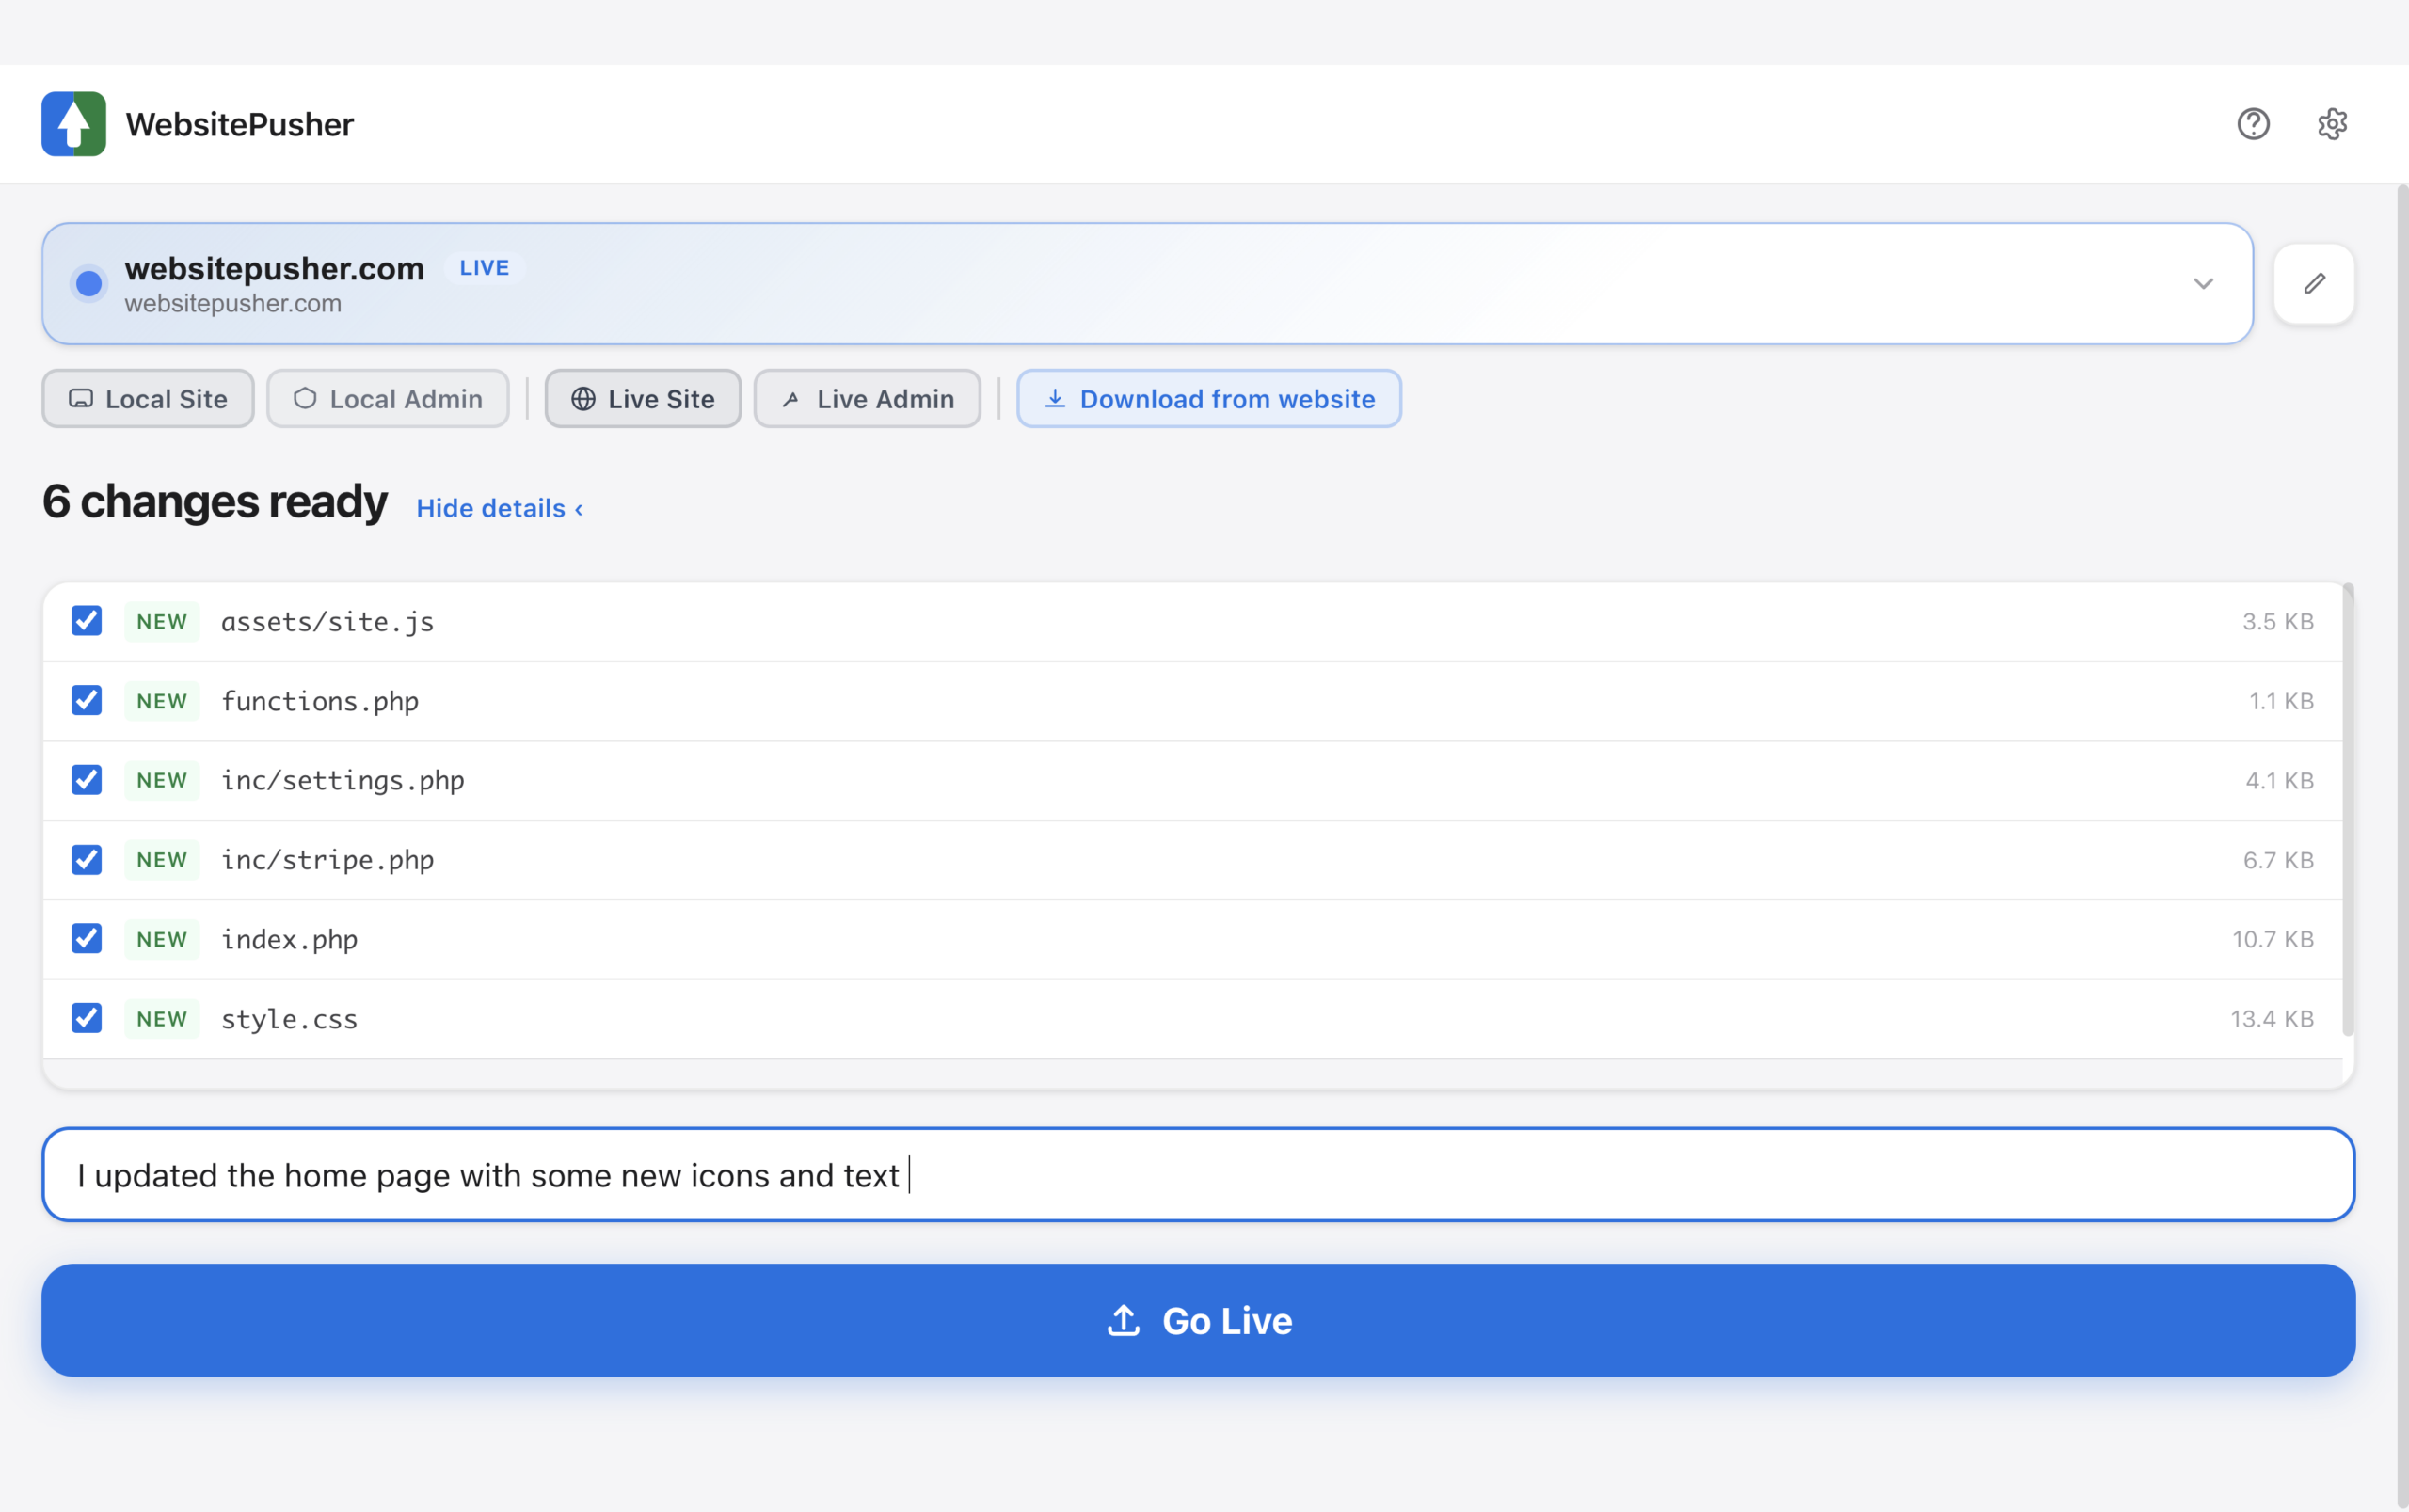Uncheck inc/settings.php checkbox
The width and height of the screenshot is (2409, 1512).
point(87,780)
